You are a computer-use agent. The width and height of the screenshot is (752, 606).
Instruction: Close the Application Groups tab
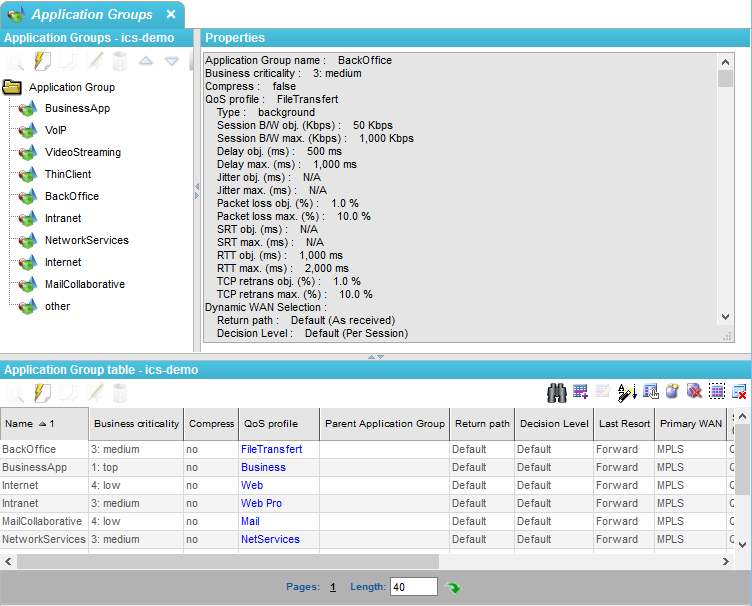(x=171, y=15)
